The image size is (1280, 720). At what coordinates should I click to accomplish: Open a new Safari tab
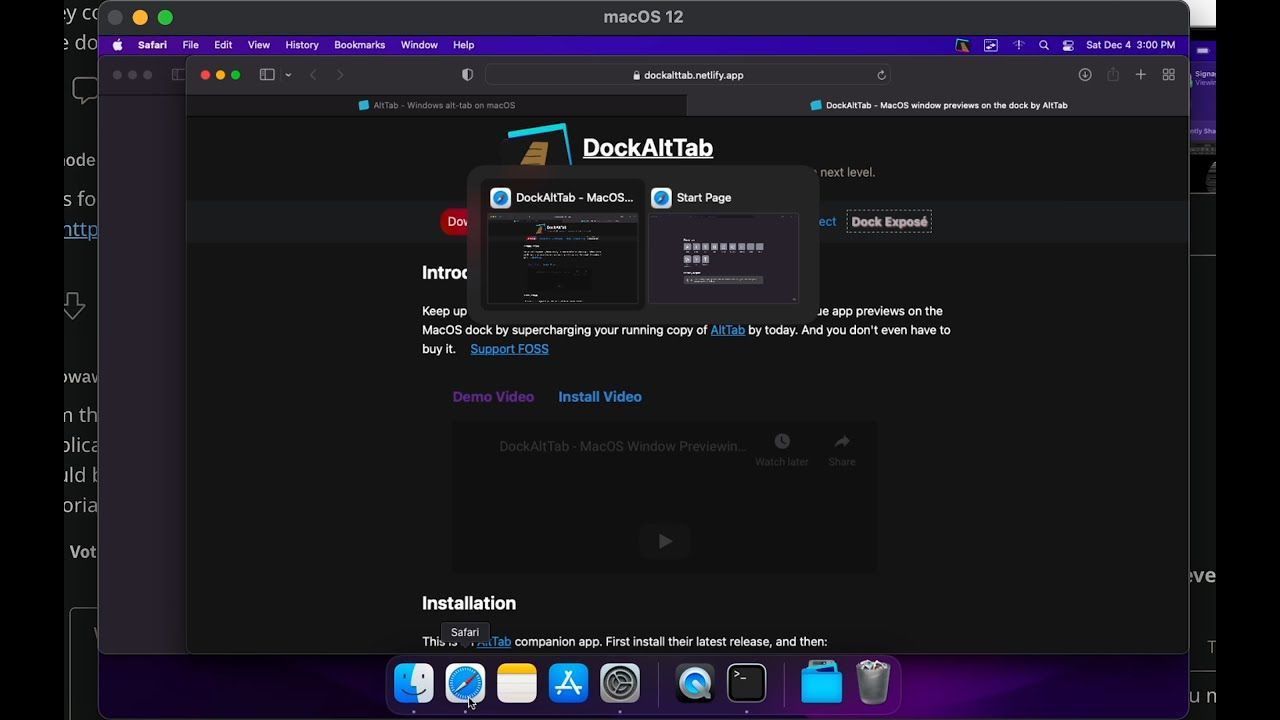point(1140,74)
